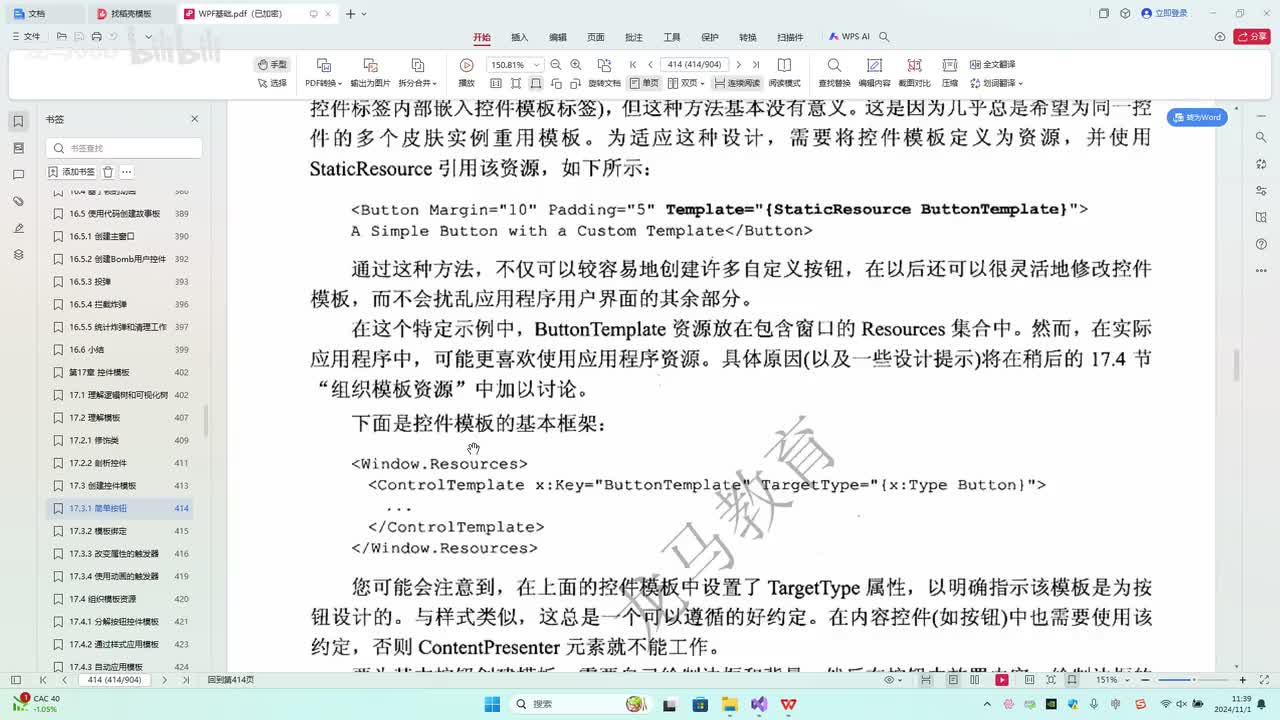Select bookmark 17.3.2 模板绑定
The image size is (1280, 720).
[x=120, y=531]
